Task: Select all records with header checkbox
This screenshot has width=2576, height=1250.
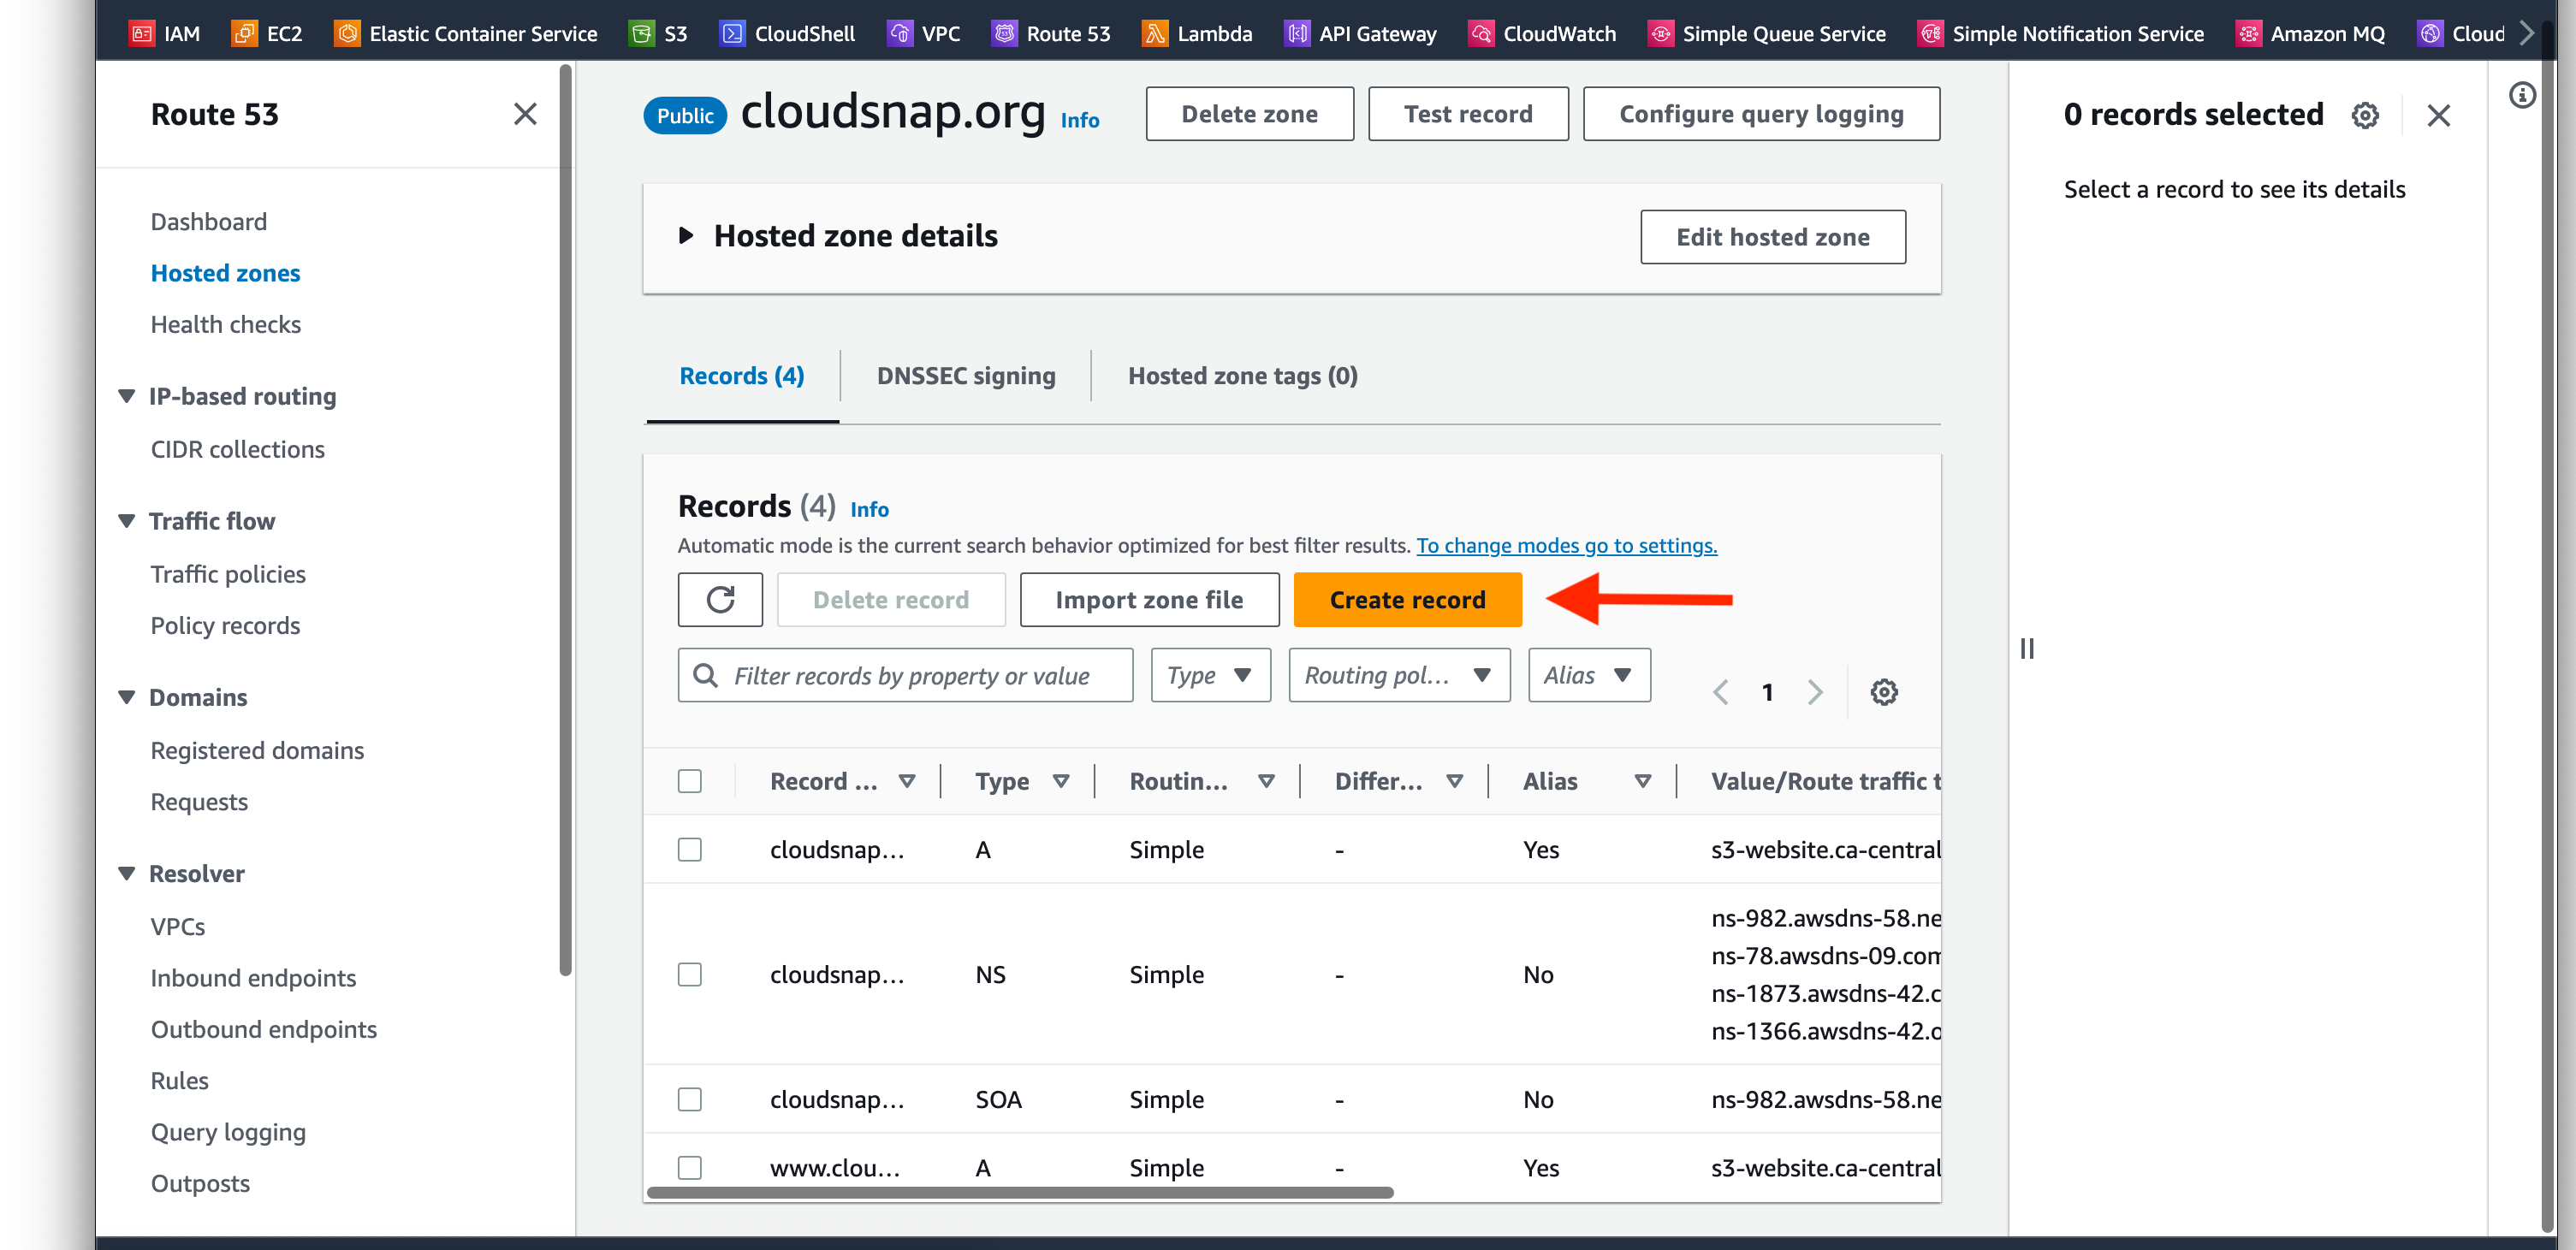Action: [690, 781]
